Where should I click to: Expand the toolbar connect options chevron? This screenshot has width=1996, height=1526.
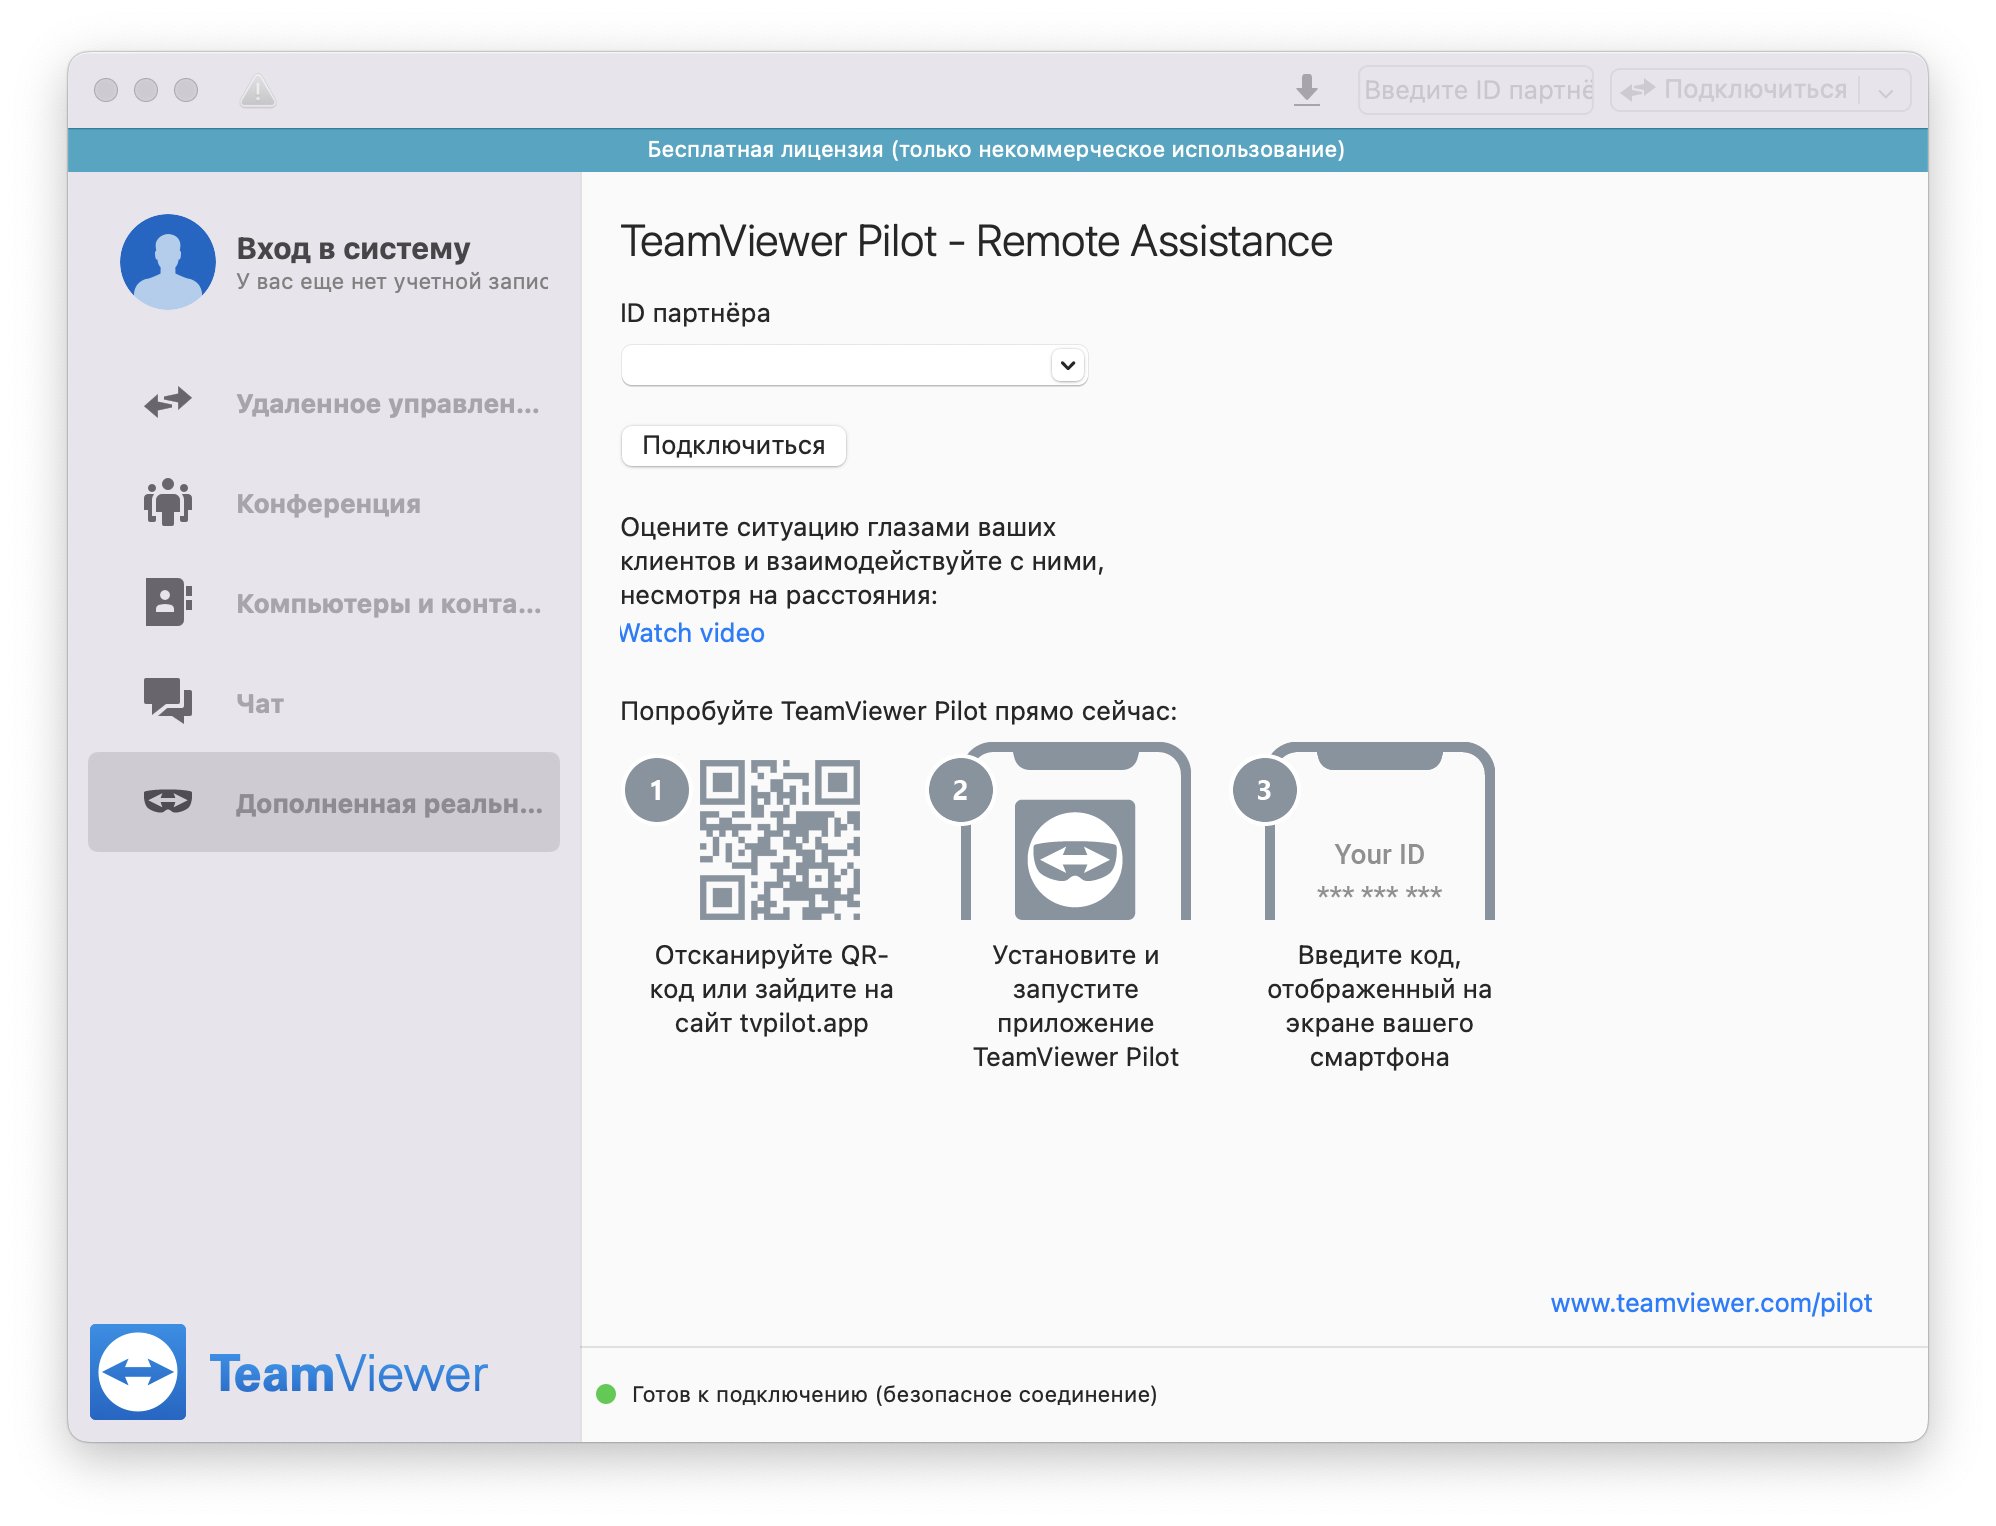point(1885,91)
